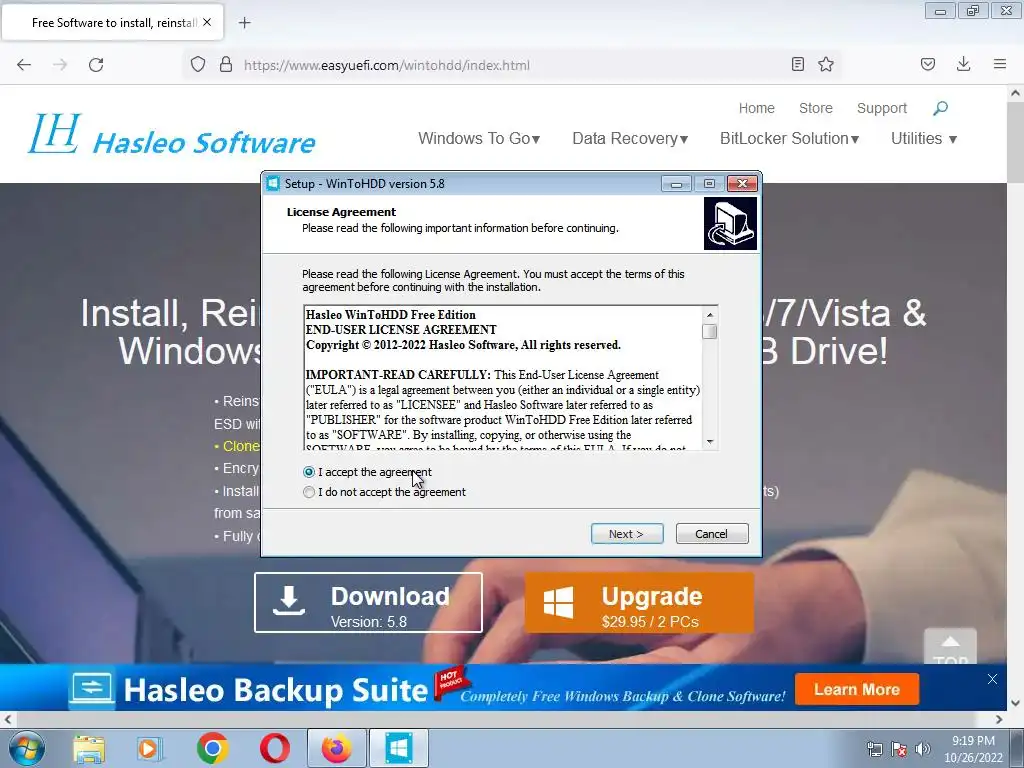Click the setup wizard disk icon
The height and width of the screenshot is (768, 1024).
pos(730,224)
